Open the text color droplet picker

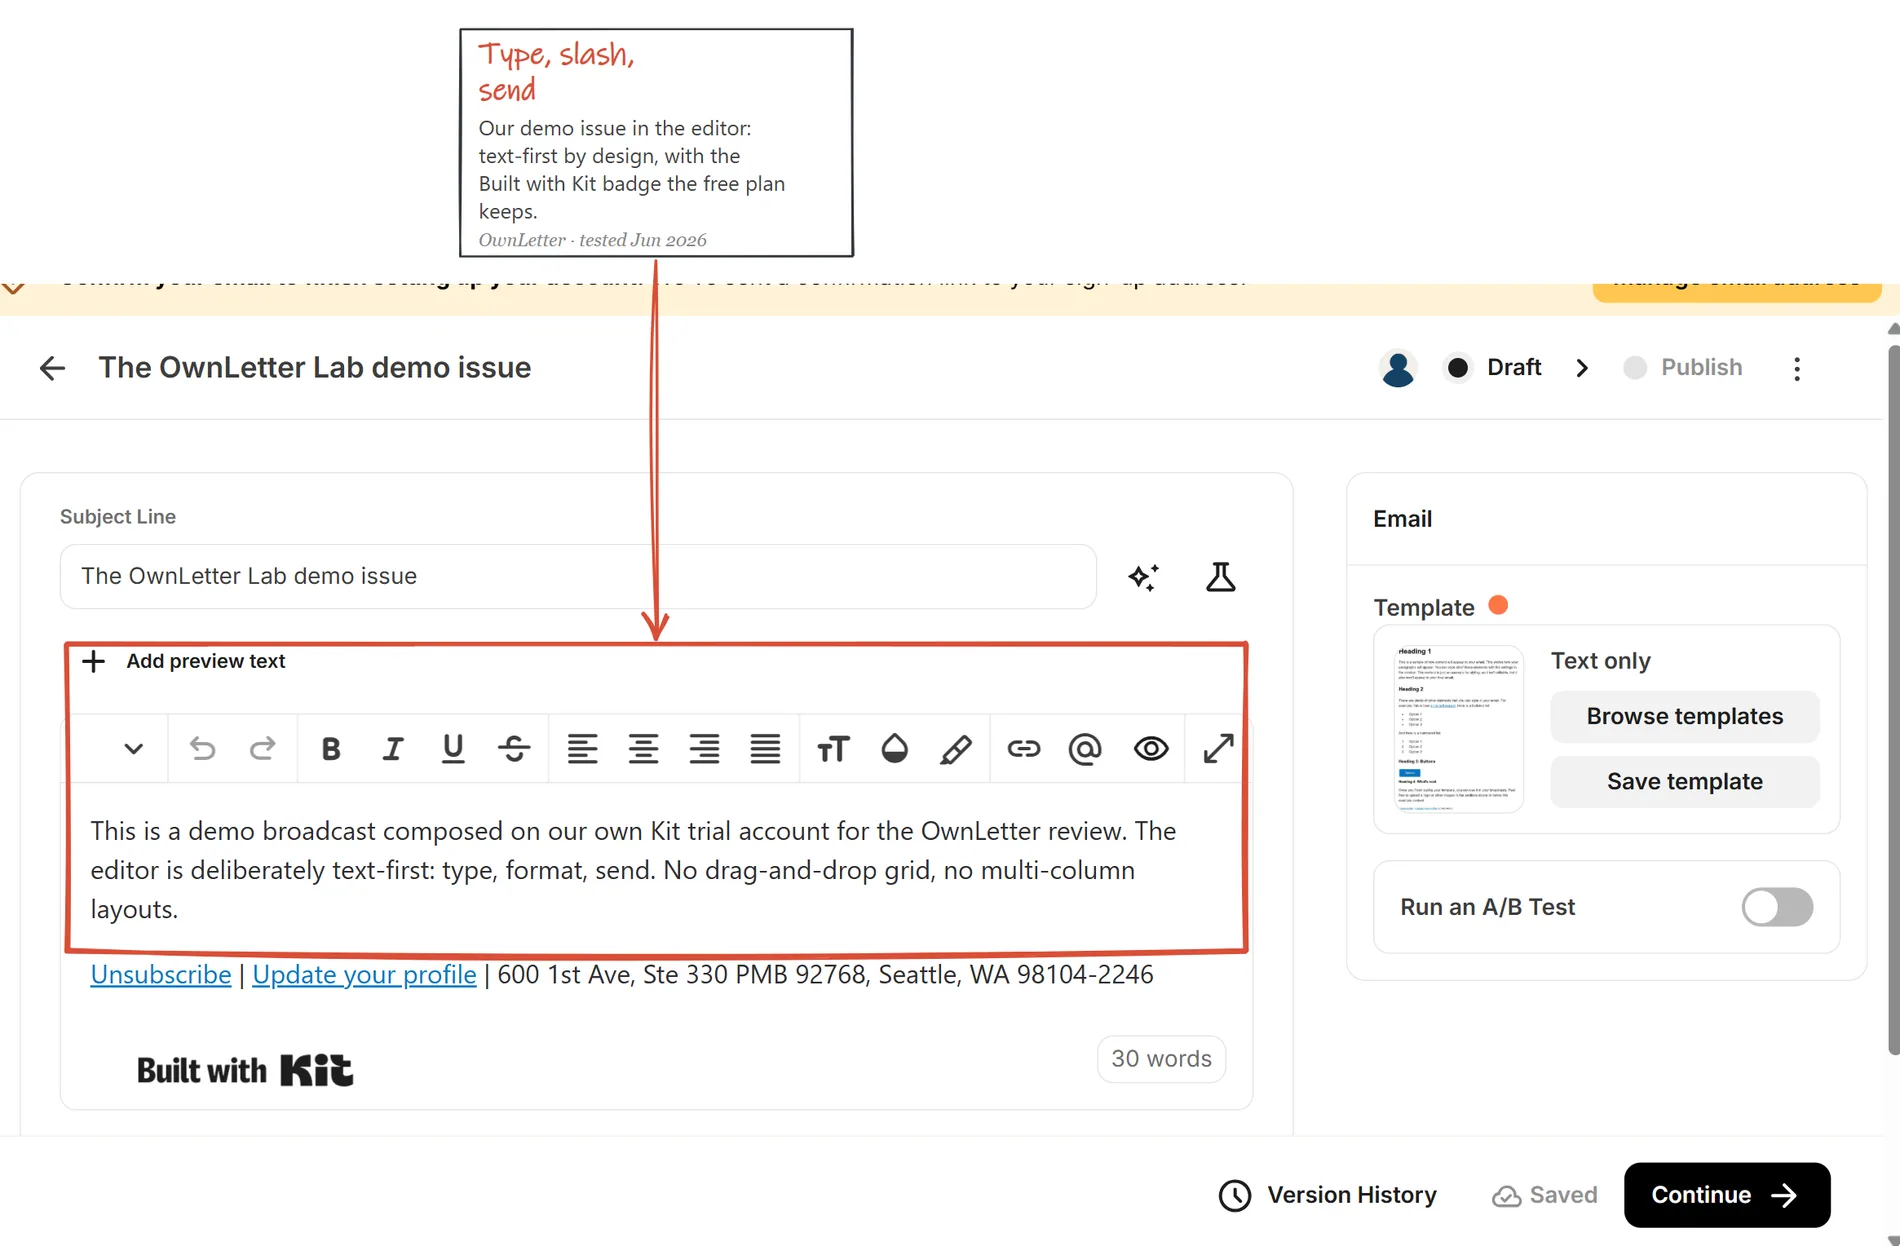(894, 748)
